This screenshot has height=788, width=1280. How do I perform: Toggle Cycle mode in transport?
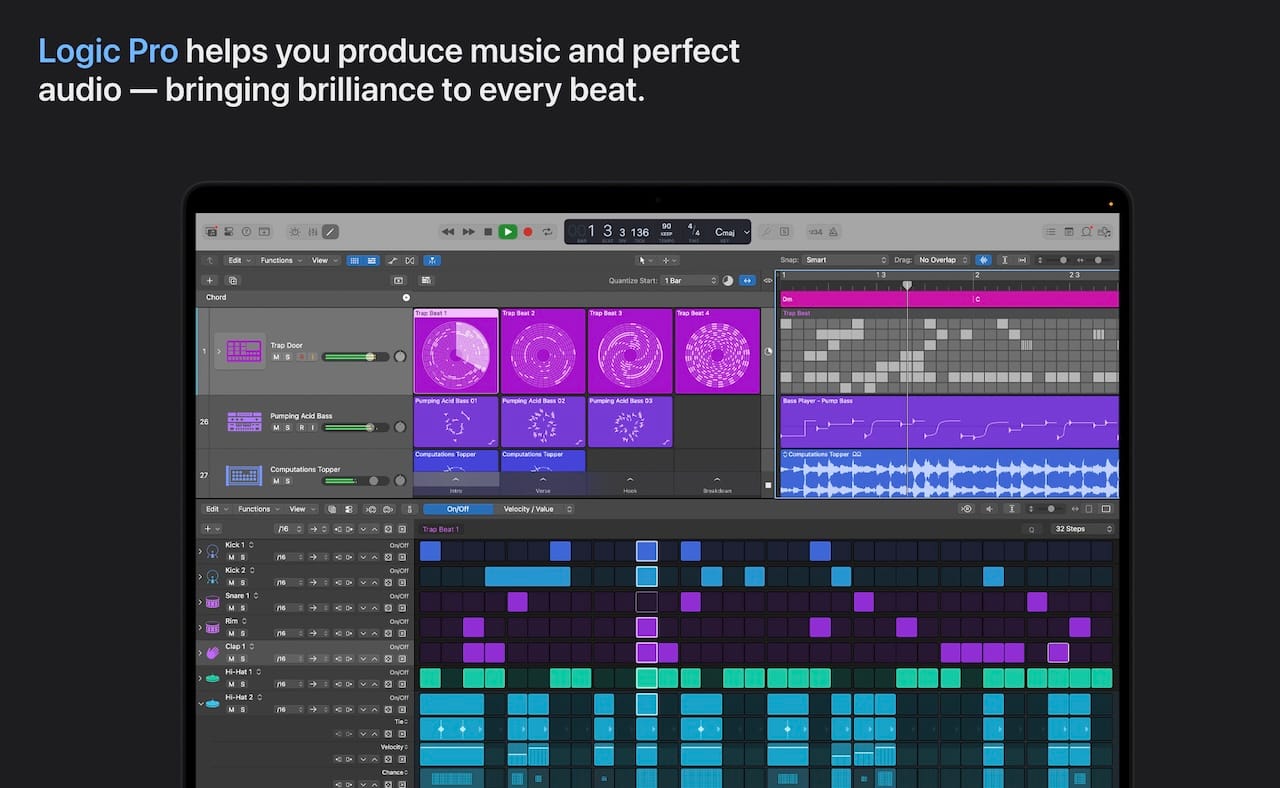[547, 232]
